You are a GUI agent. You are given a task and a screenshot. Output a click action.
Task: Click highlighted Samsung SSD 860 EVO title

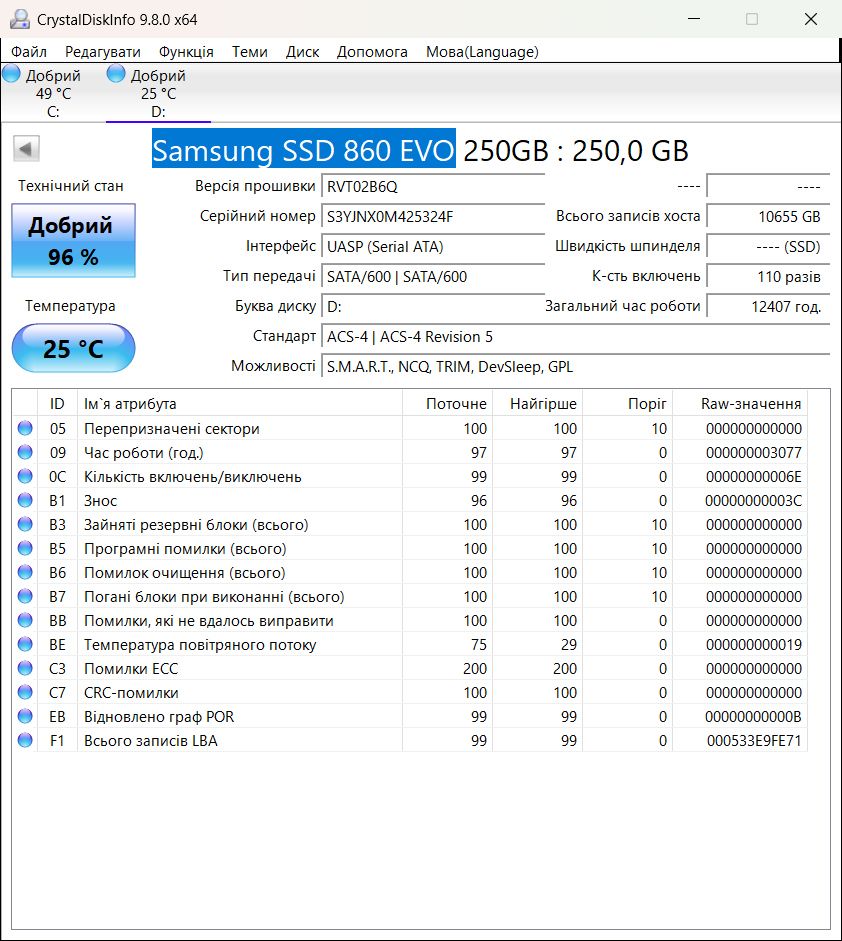pos(304,149)
